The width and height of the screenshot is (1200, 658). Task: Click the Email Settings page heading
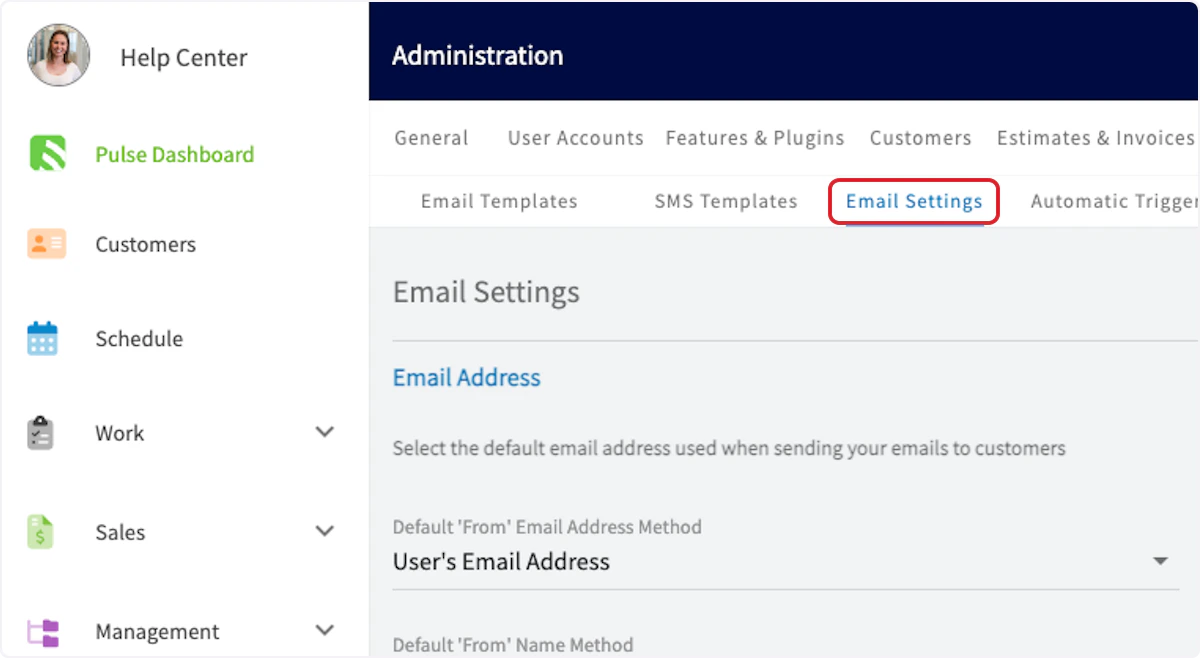486,292
